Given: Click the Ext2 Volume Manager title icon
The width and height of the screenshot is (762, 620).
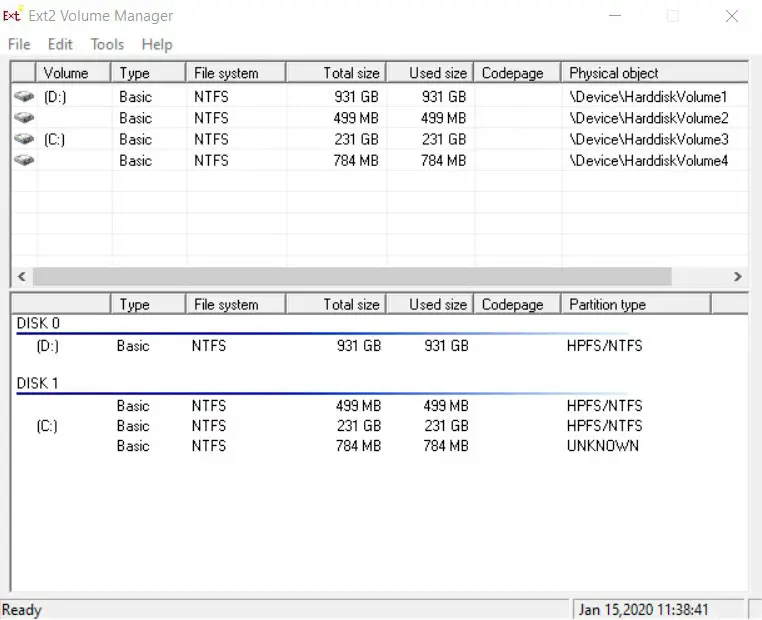Looking at the screenshot, I should 12,15.
